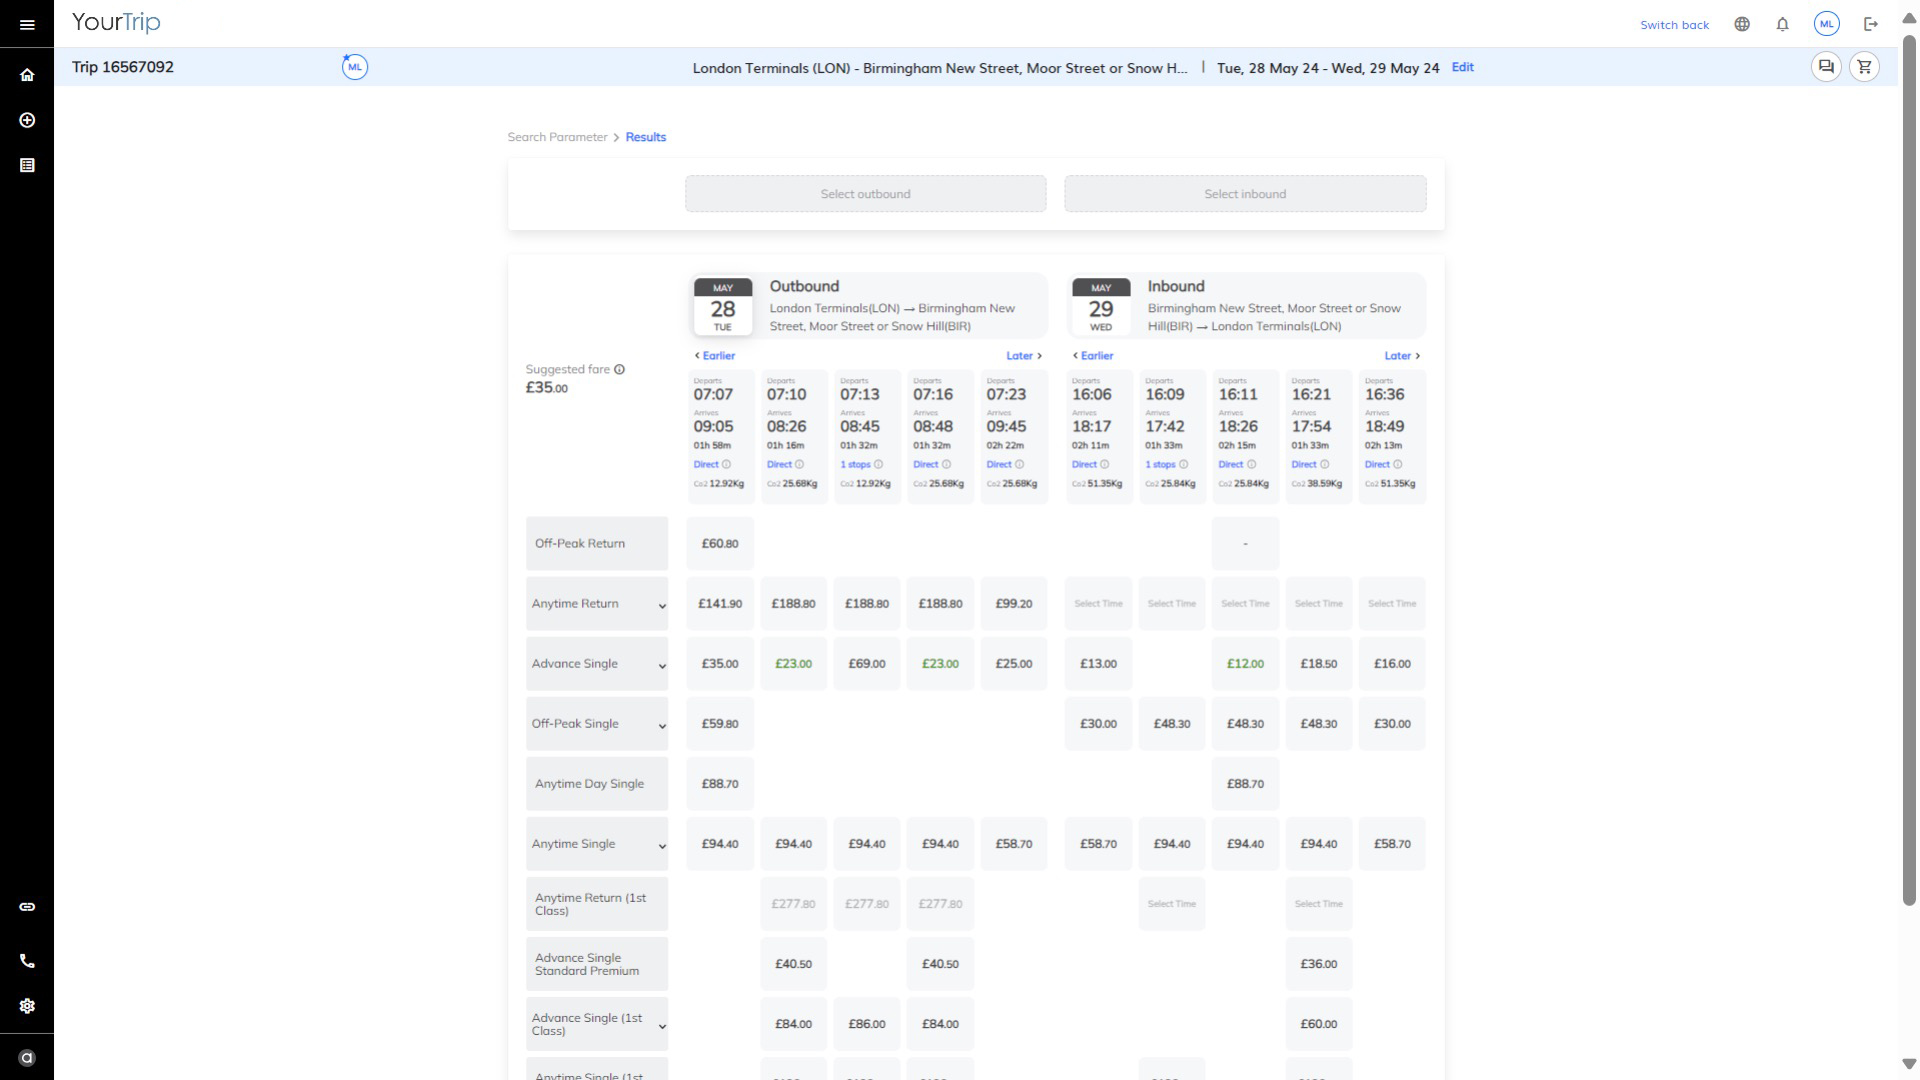Click the add new trip plus icon

tap(27, 120)
